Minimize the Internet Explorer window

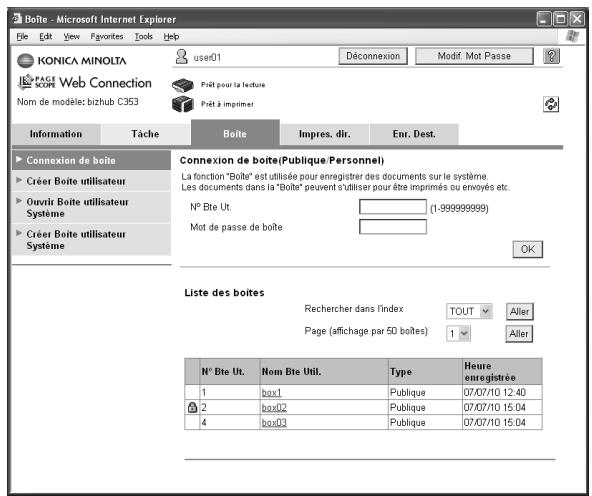tap(544, 19)
